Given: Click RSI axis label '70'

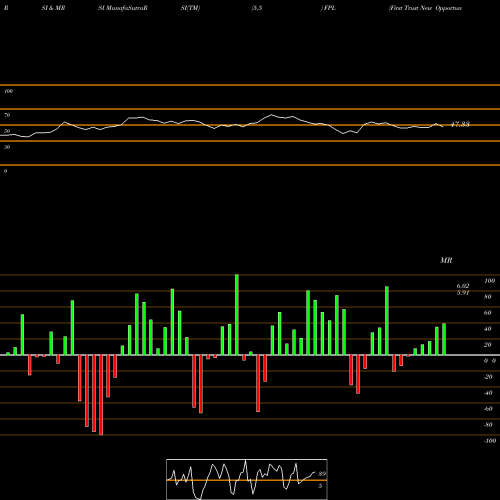Looking at the screenshot, I should pyautogui.click(x=7, y=115).
